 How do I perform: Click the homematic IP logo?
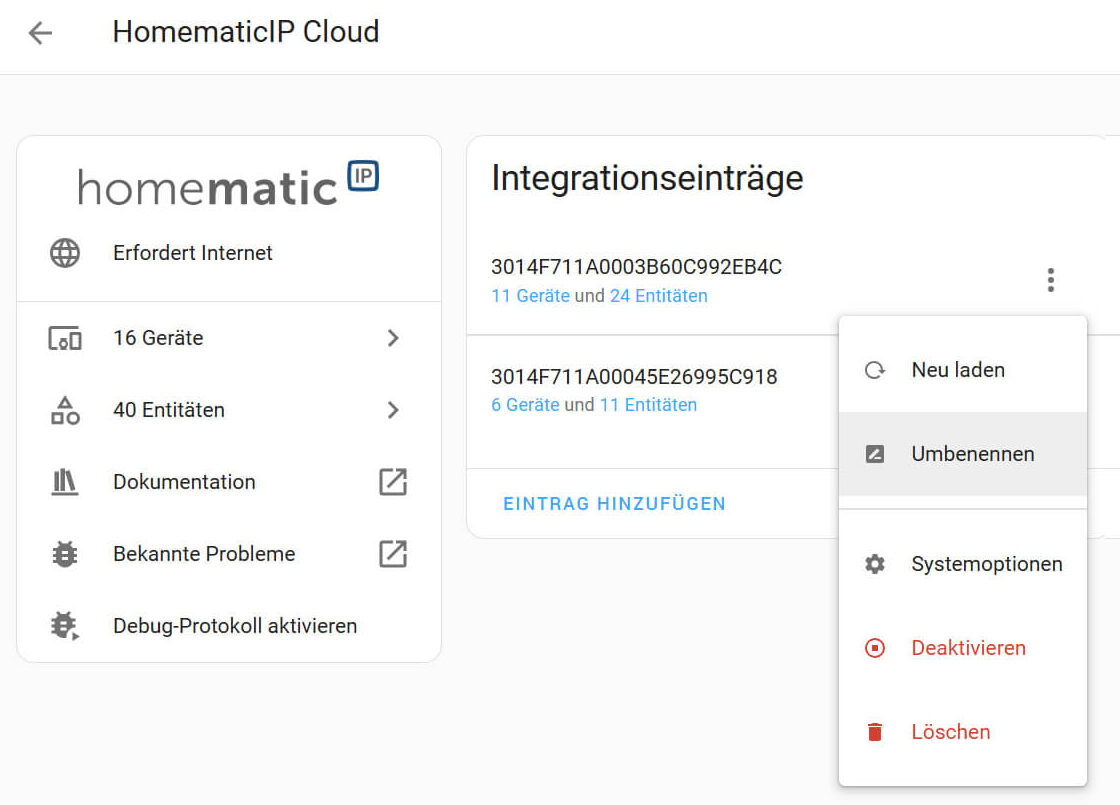click(229, 185)
